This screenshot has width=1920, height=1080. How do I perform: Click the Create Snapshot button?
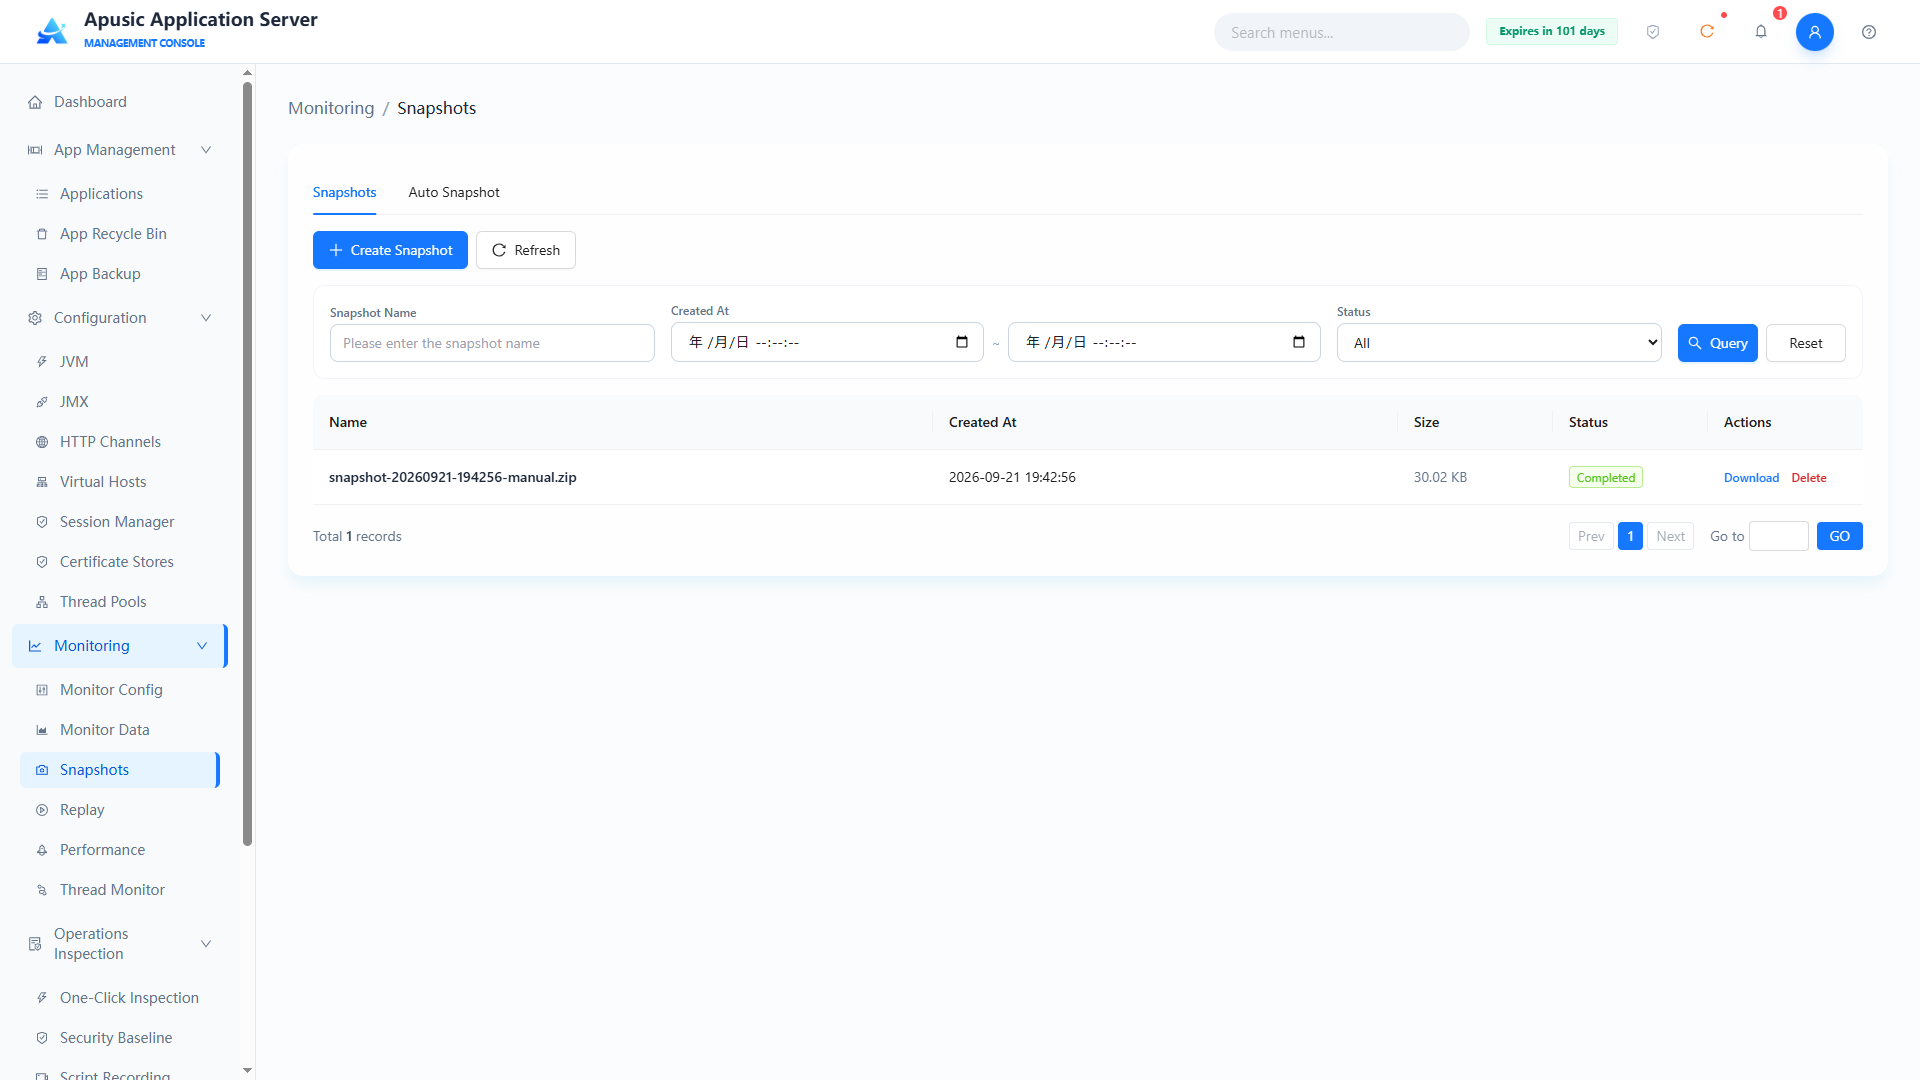tap(390, 250)
